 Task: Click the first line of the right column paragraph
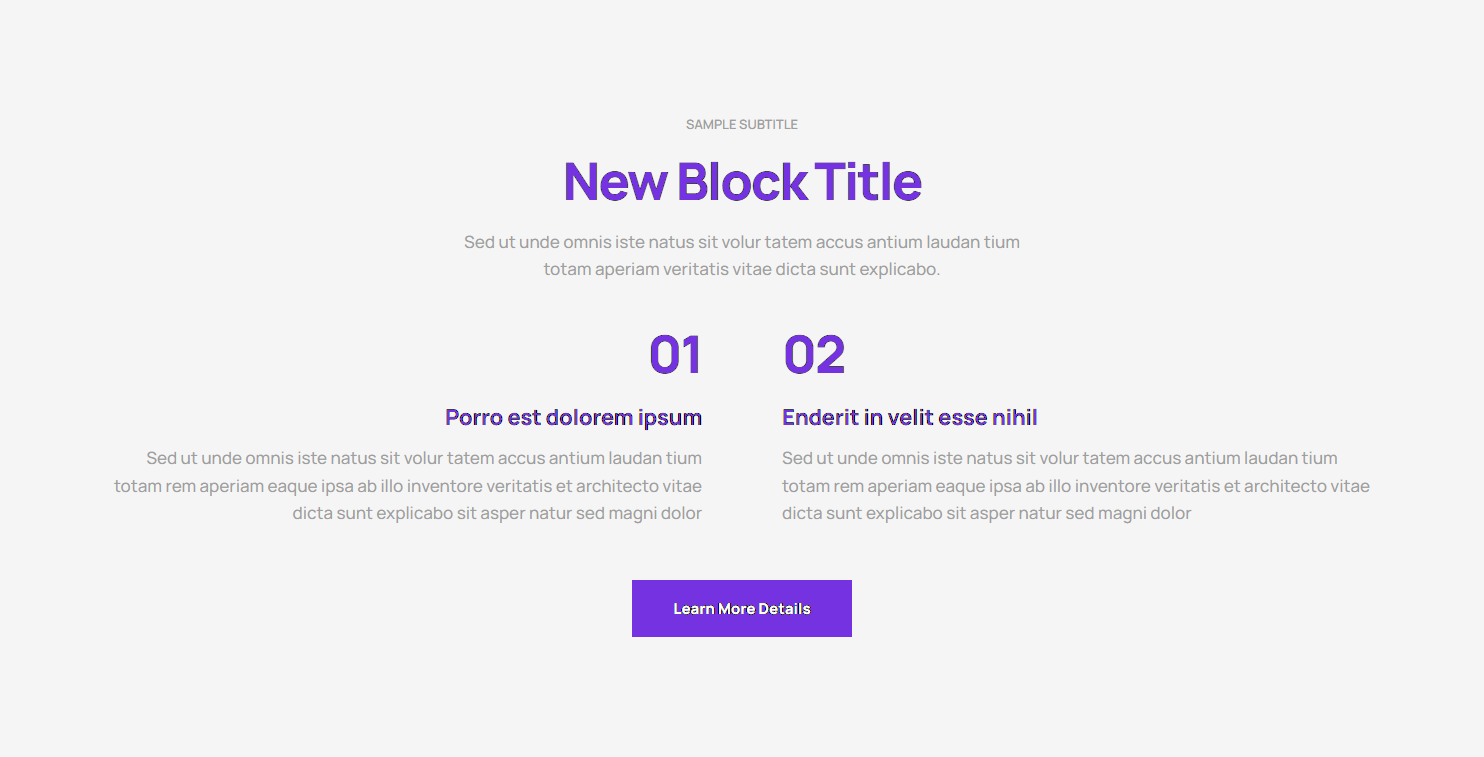[1059, 458]
